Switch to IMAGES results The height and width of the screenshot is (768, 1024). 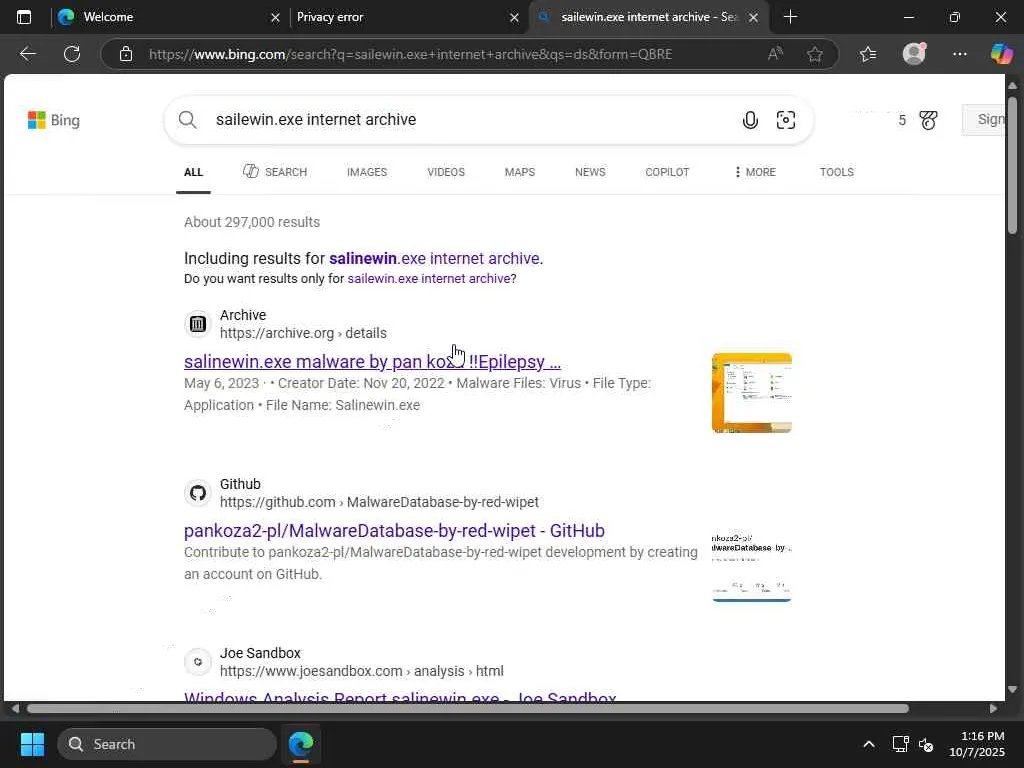(x=367, y=172)
